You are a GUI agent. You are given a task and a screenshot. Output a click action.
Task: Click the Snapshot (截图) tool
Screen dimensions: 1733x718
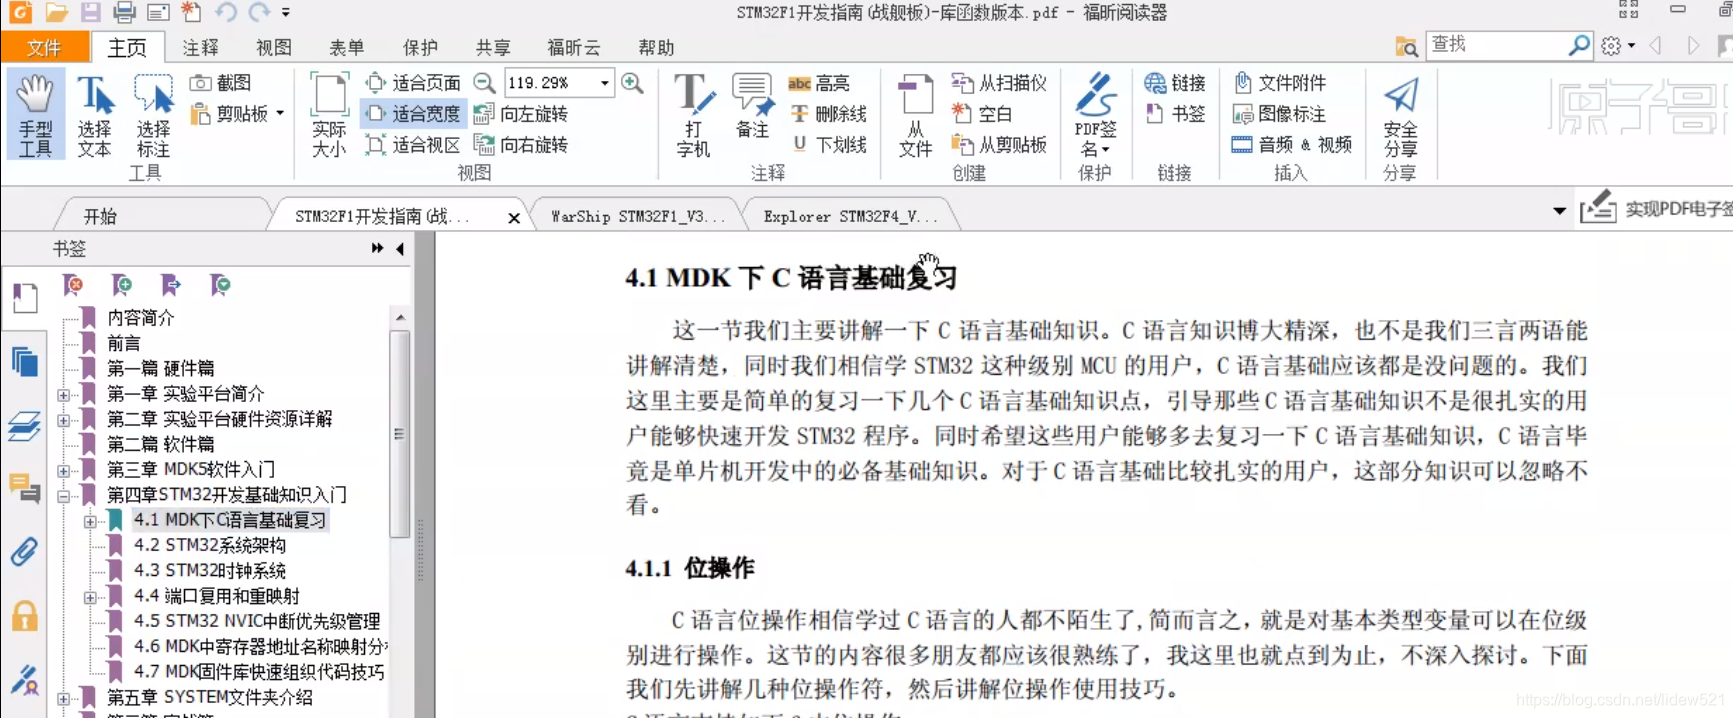tap(221, 83)
